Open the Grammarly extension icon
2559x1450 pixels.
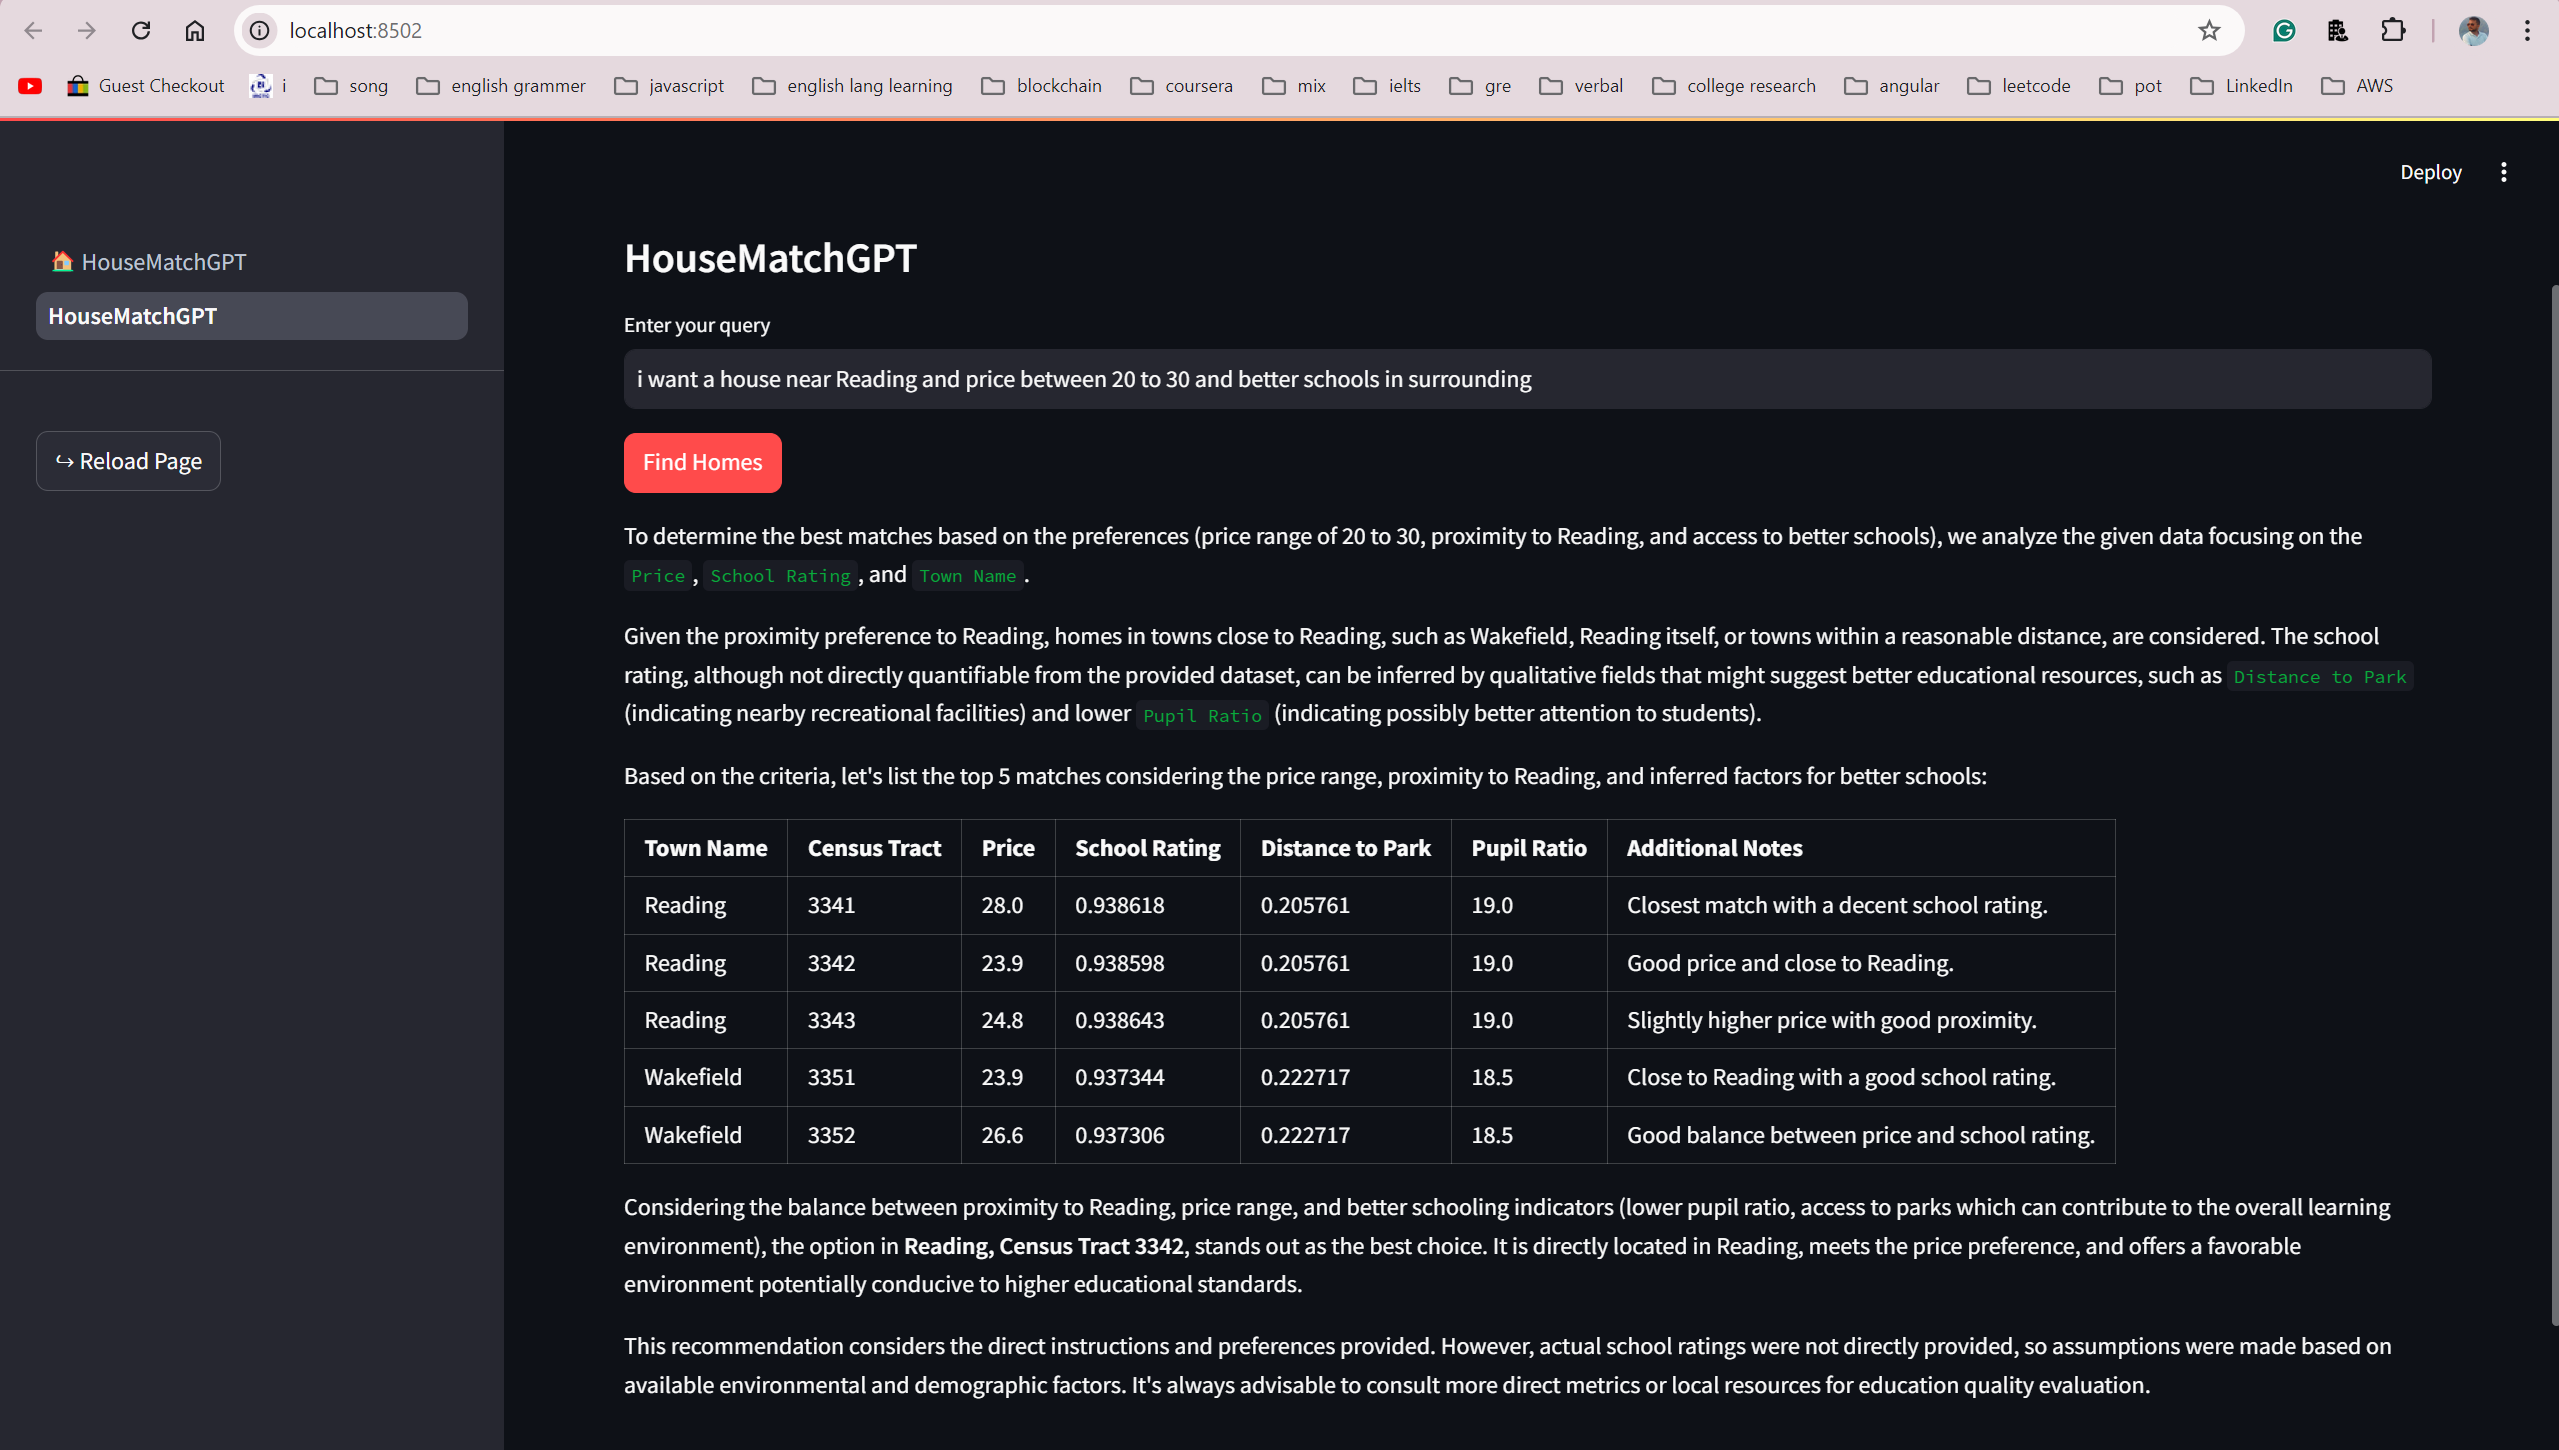pyautogui.click(x=2284, y=30)
